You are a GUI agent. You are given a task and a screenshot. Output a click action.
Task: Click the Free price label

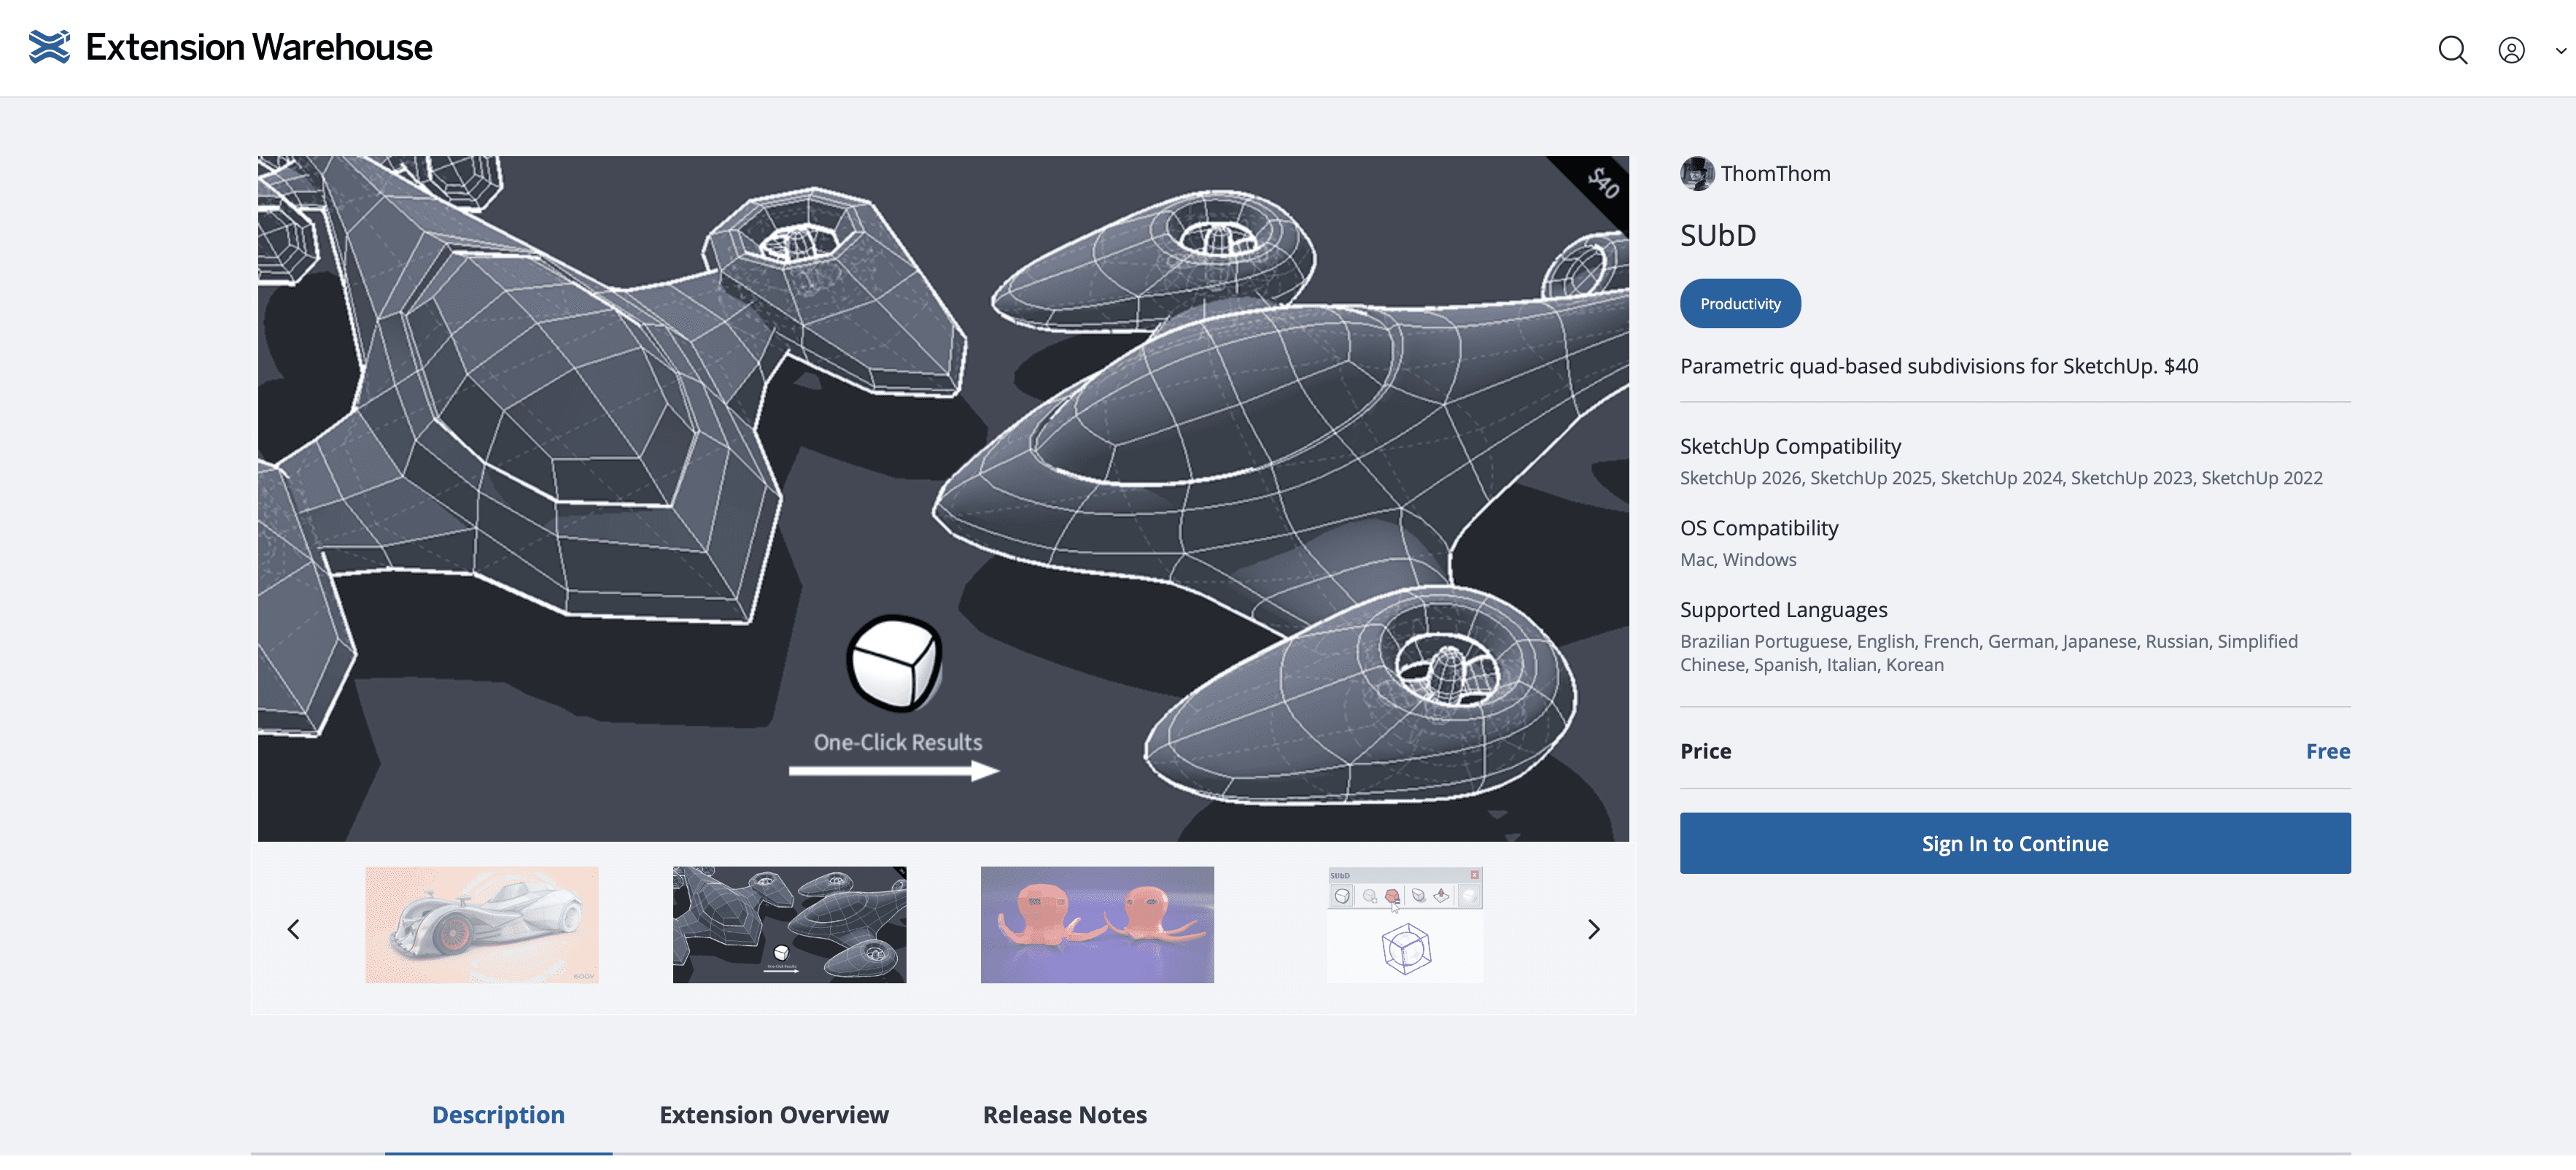click(x=2327, y=751)
